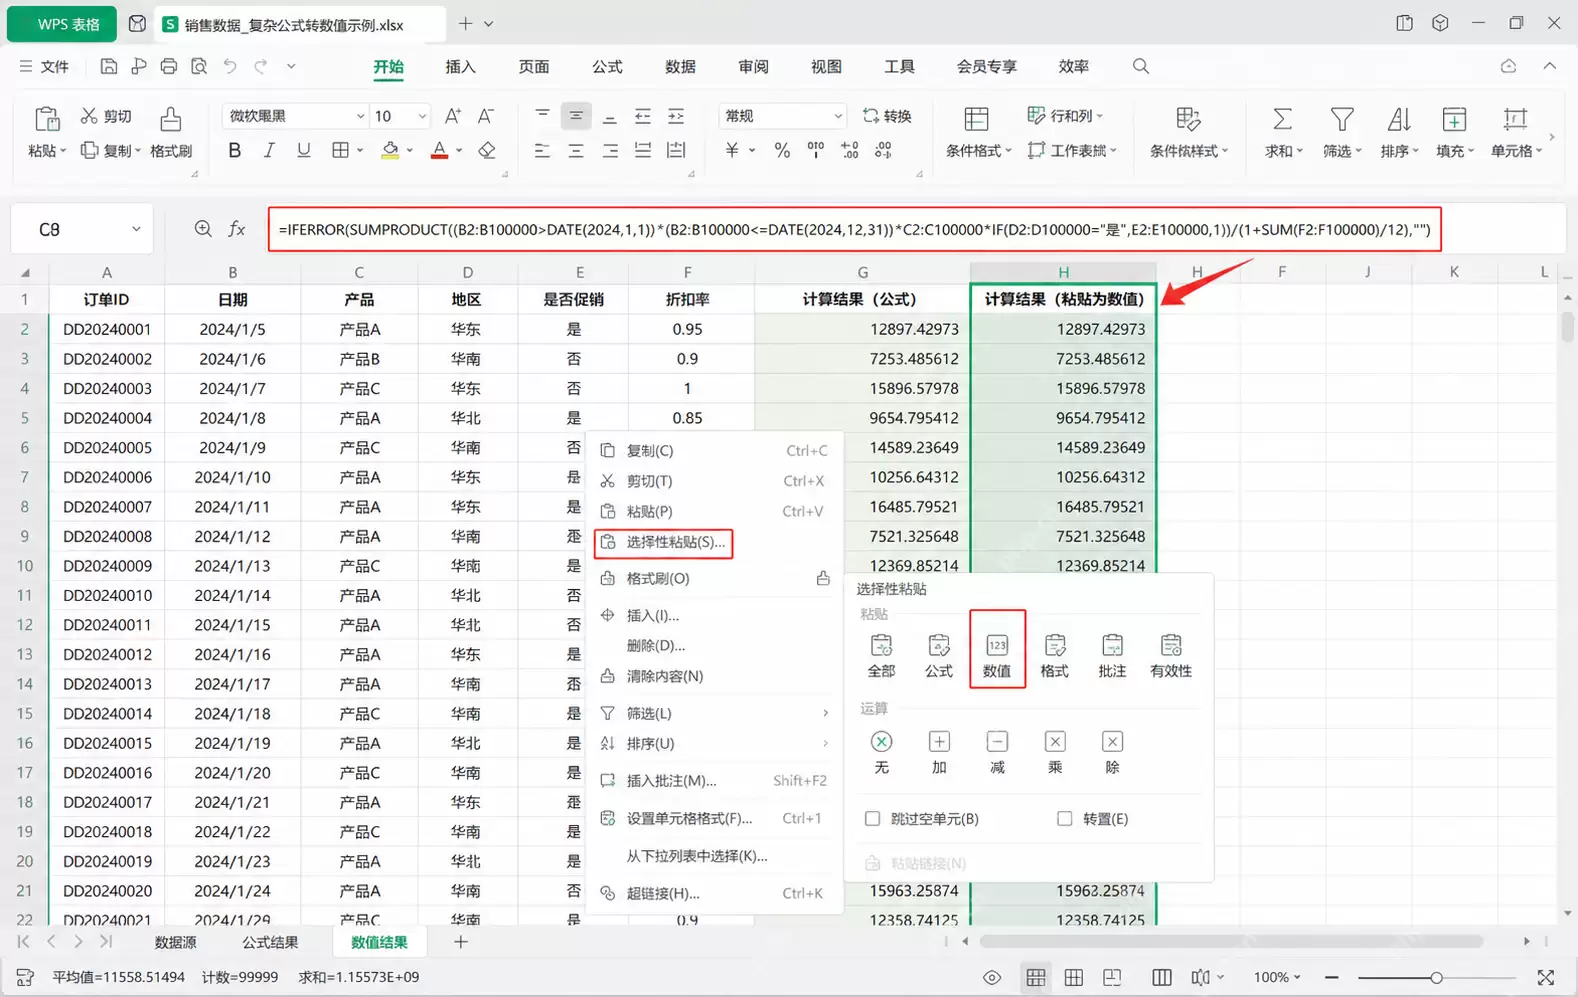Open the ribbon search magnifier
This screenshot has height=997, width=1578.
(1141, 66)
